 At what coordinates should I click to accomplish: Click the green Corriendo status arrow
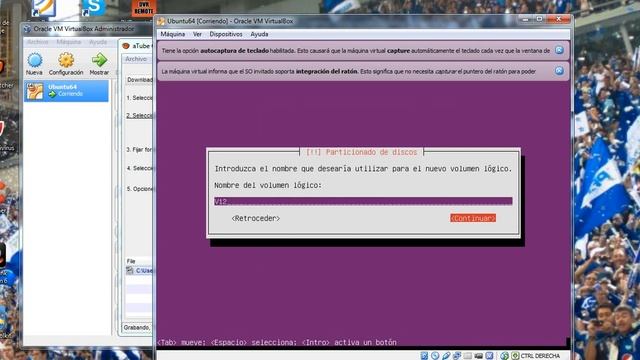coord(52,94)
